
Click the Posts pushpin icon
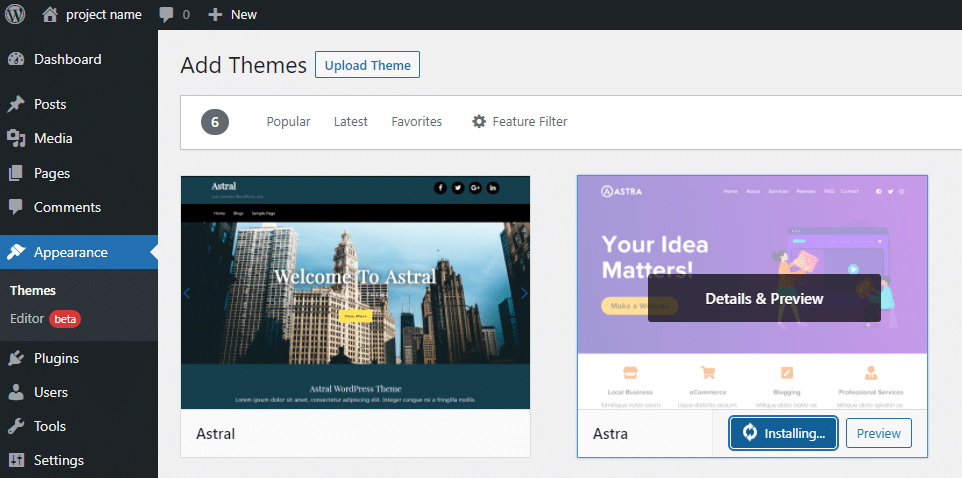point(16,104)
